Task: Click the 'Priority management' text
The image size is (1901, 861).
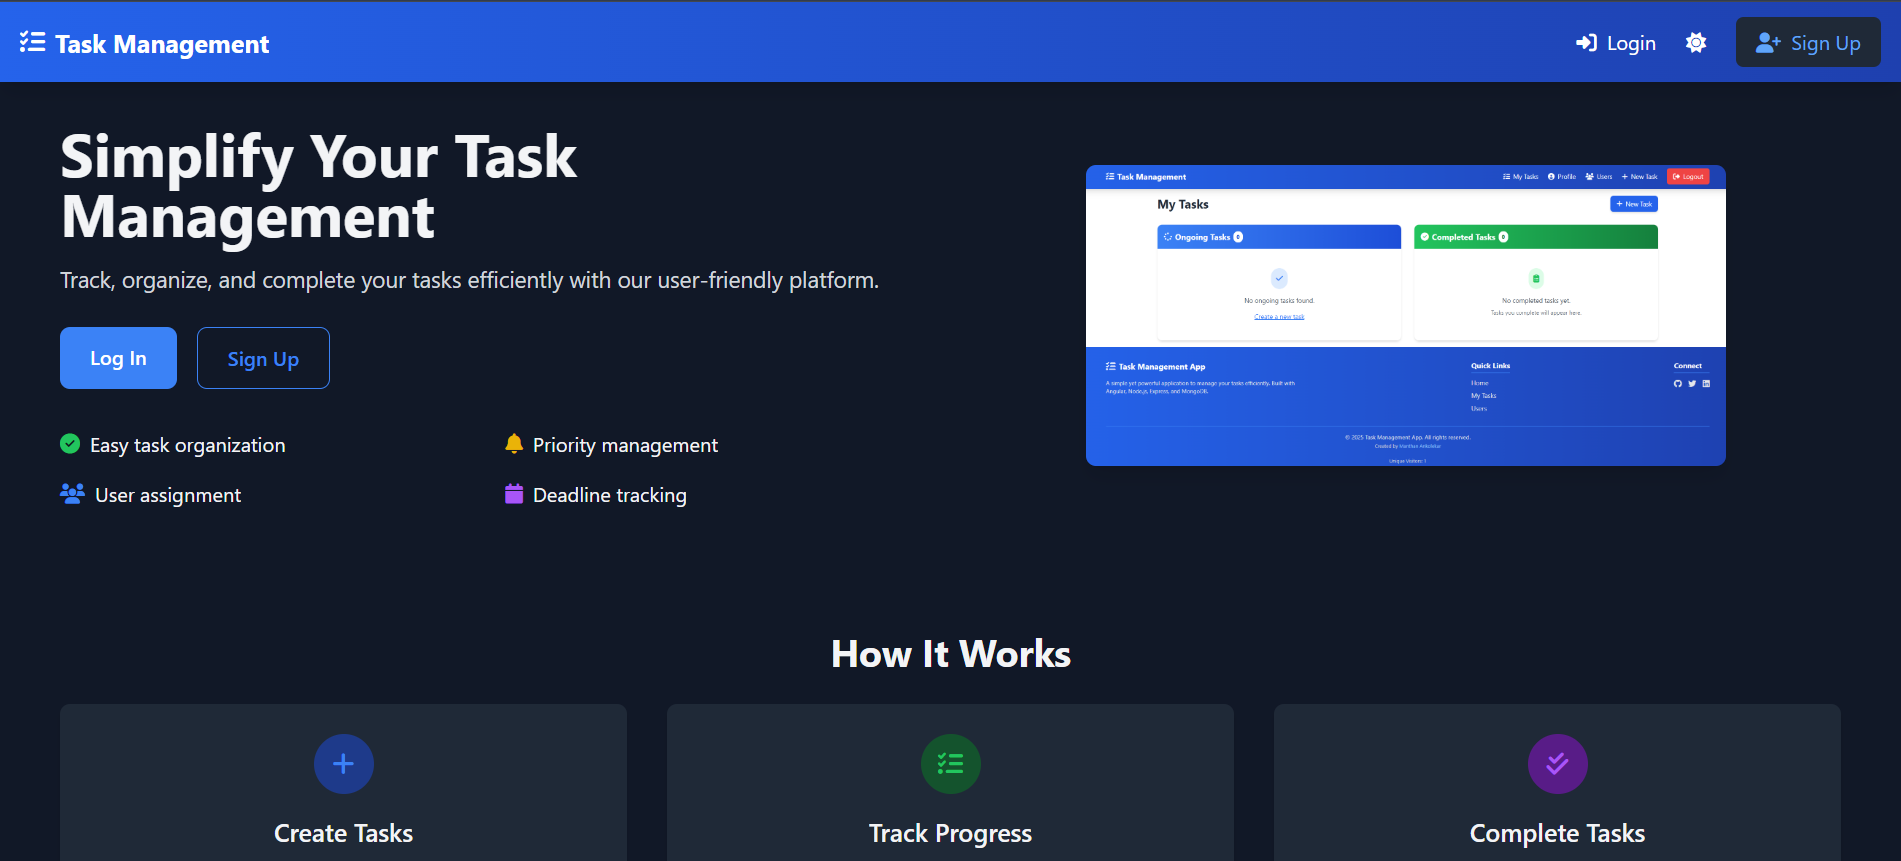Action: [625, 445]
